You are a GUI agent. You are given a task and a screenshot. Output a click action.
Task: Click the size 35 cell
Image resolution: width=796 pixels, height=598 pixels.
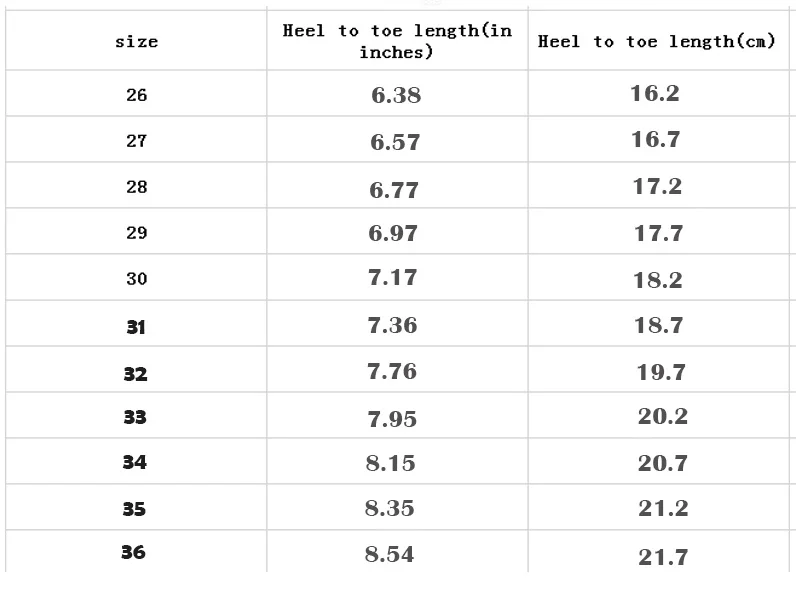[x=134, y=509]
